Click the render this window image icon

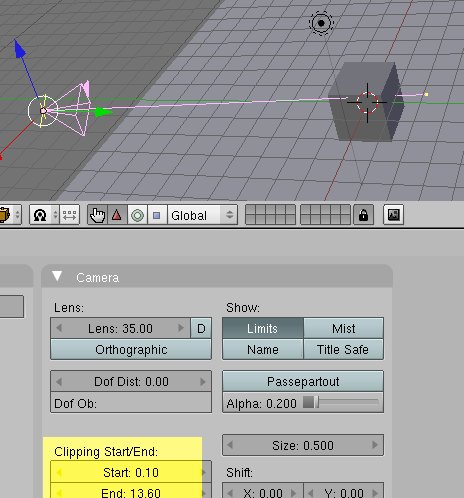pos(394,215)
